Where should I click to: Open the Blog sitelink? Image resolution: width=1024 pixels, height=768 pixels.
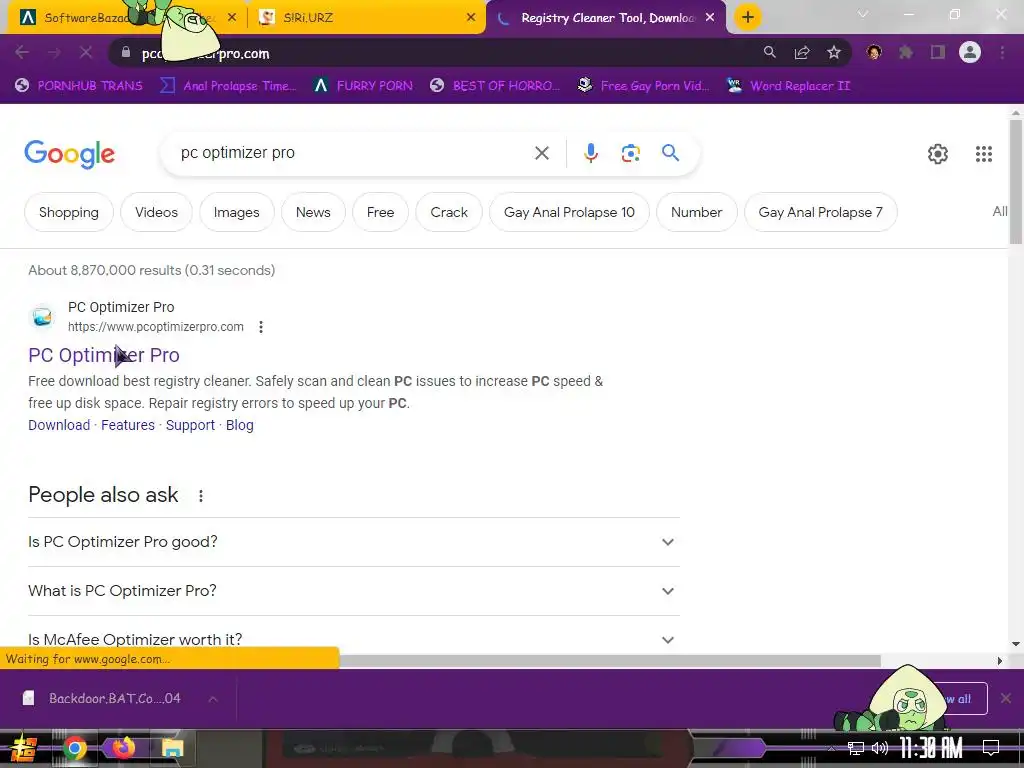(x=240, y=425)
